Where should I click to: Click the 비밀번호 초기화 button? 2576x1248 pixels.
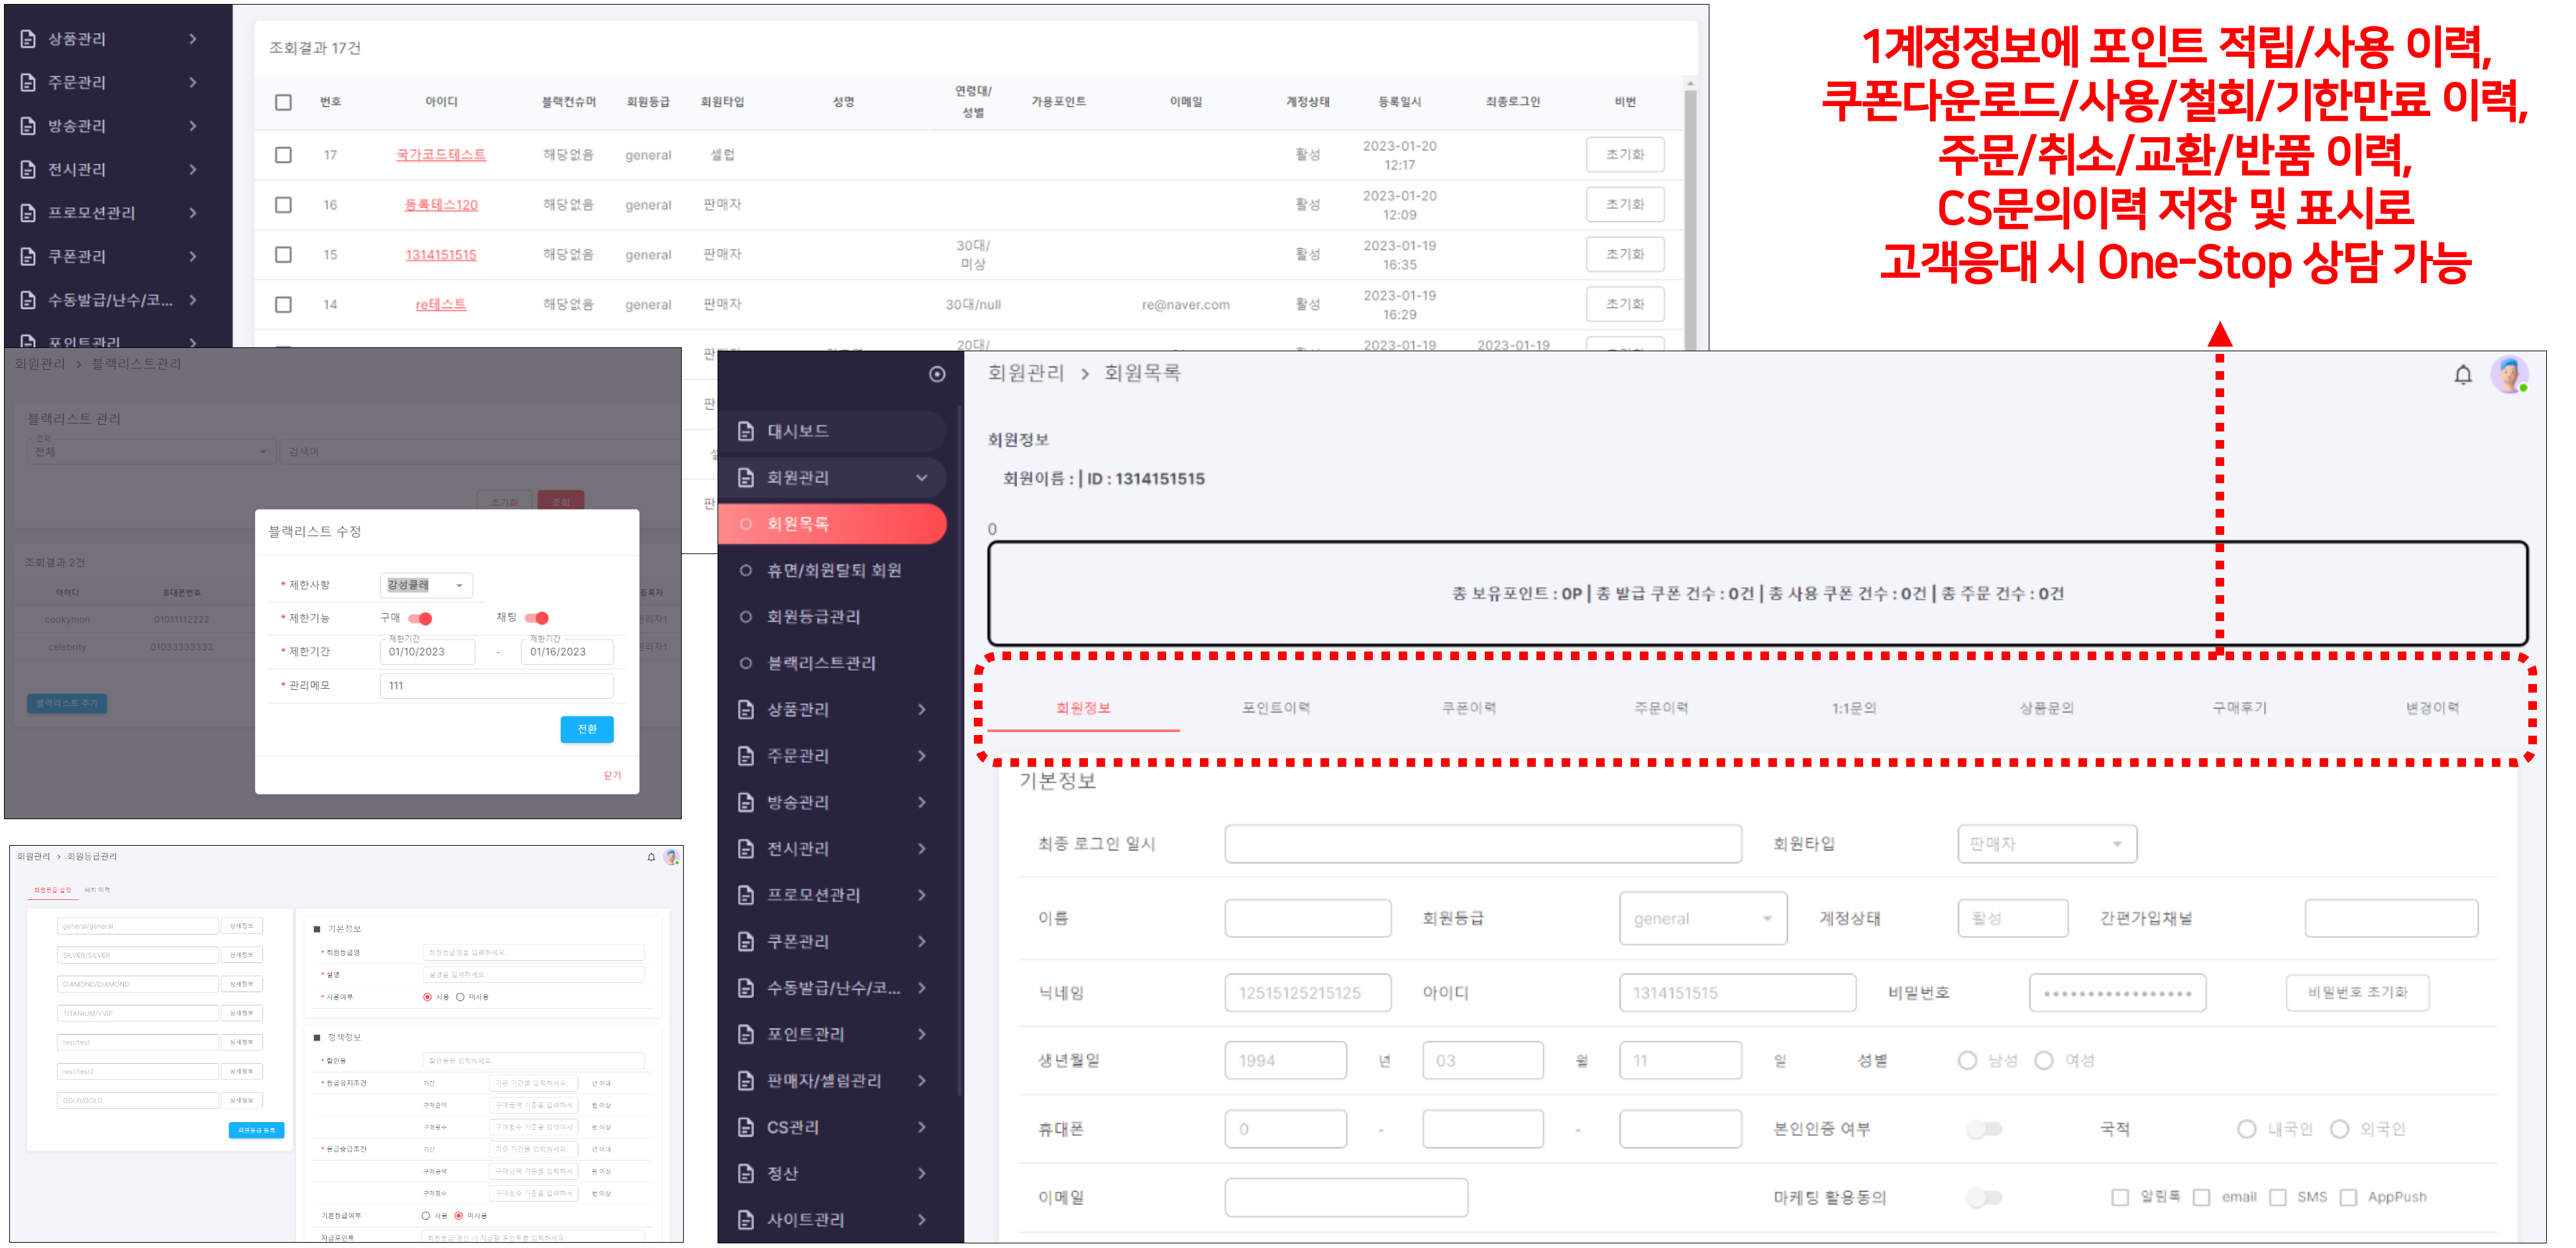pyautogui.click(x=2357, y=992)
